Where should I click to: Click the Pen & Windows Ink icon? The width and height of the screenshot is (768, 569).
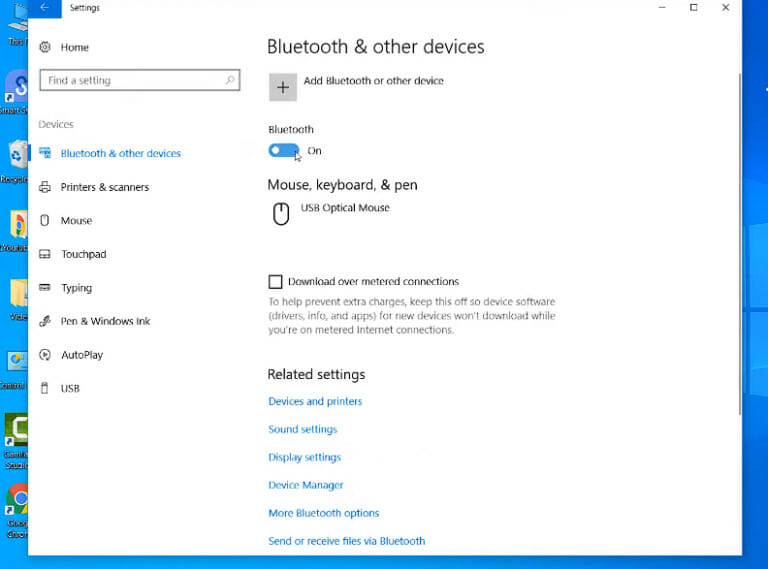45,321
